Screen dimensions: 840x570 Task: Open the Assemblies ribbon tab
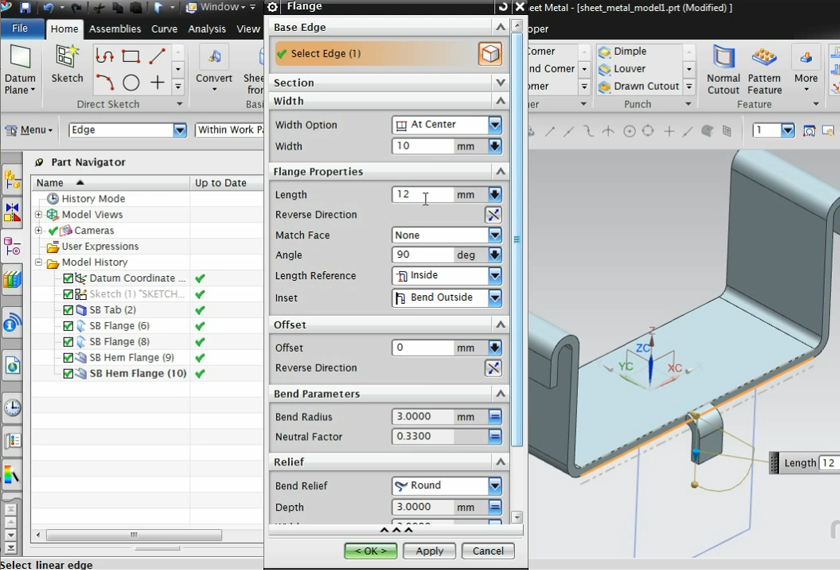point(115,29)
